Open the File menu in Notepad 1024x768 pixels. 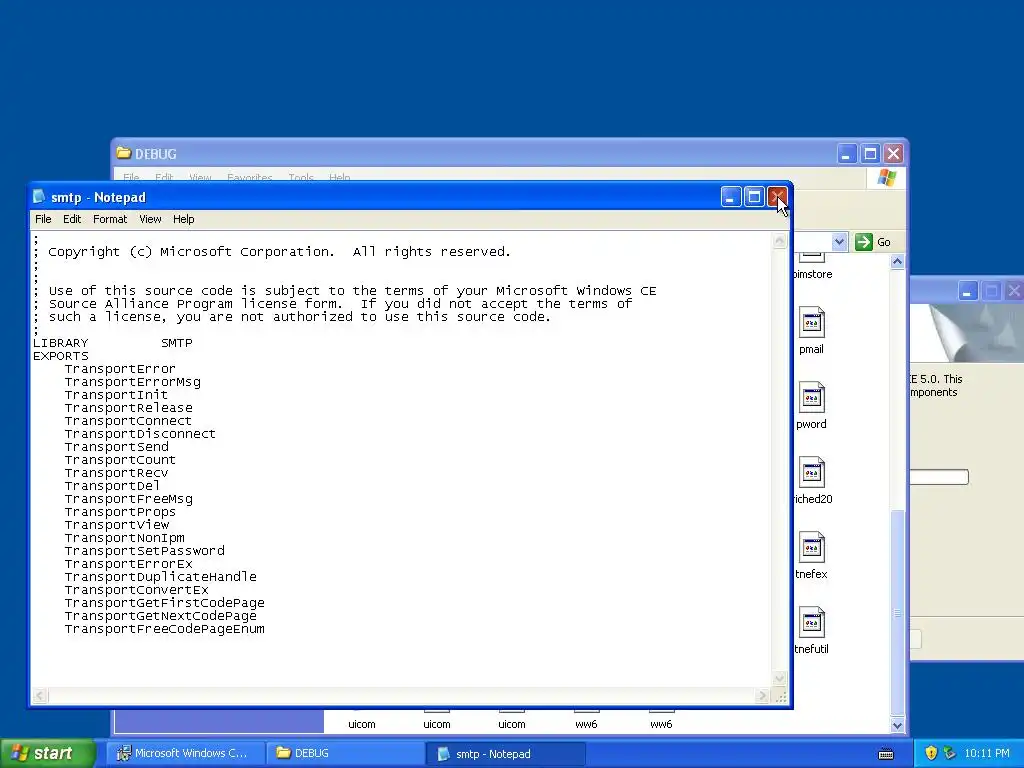point(43,219)
